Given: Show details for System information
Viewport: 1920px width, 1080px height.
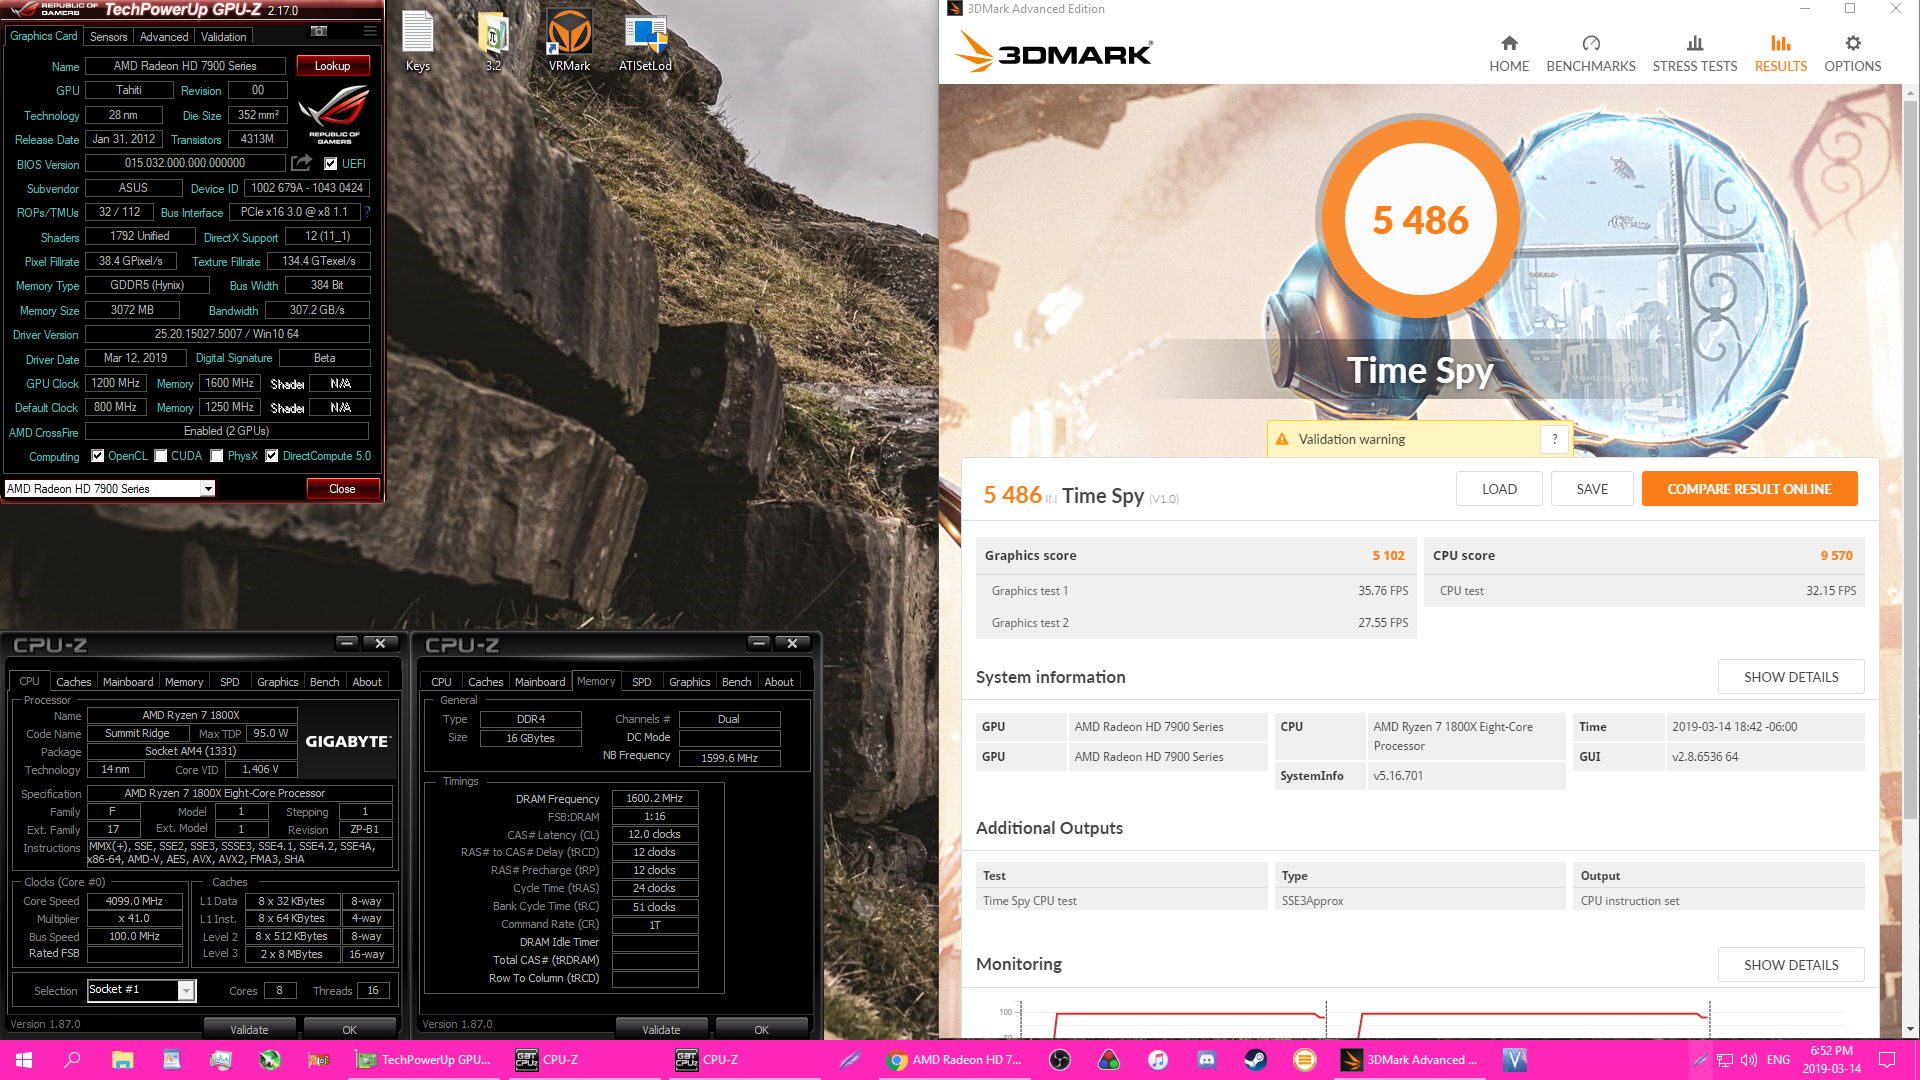Looking at the screenshot, I should 1791,677.
